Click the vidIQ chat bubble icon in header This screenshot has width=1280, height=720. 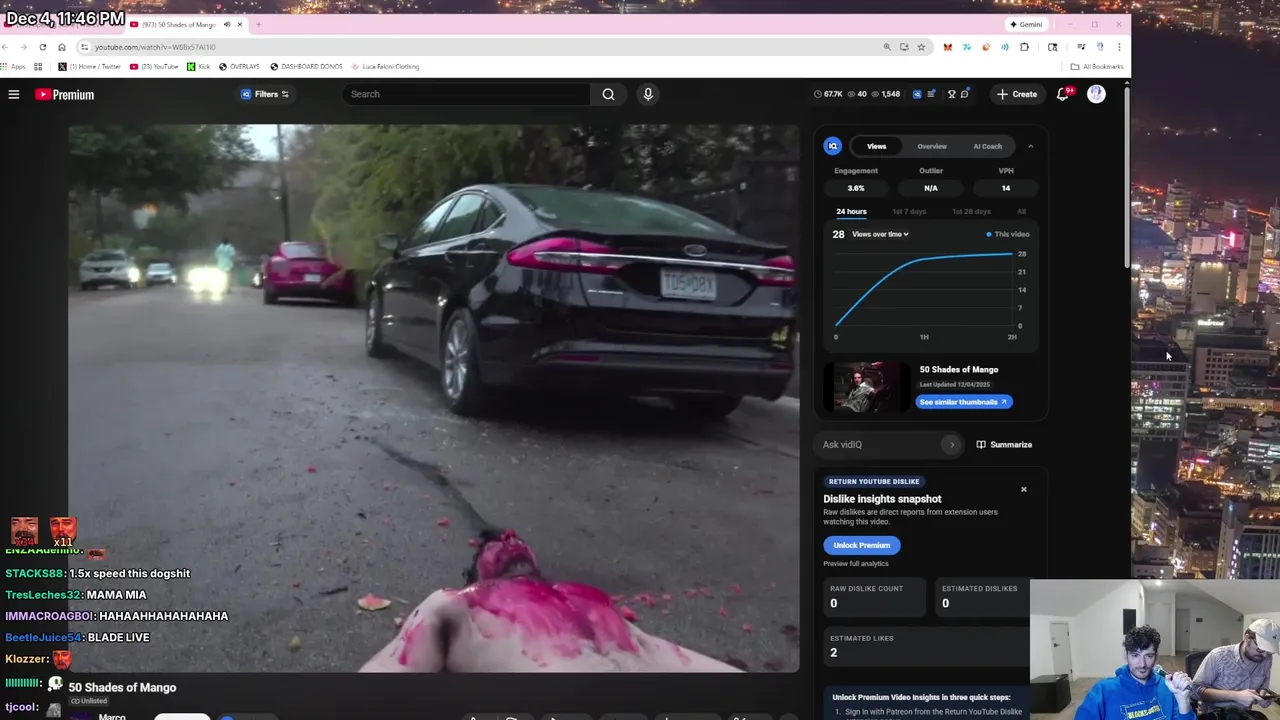click(965, 94)
